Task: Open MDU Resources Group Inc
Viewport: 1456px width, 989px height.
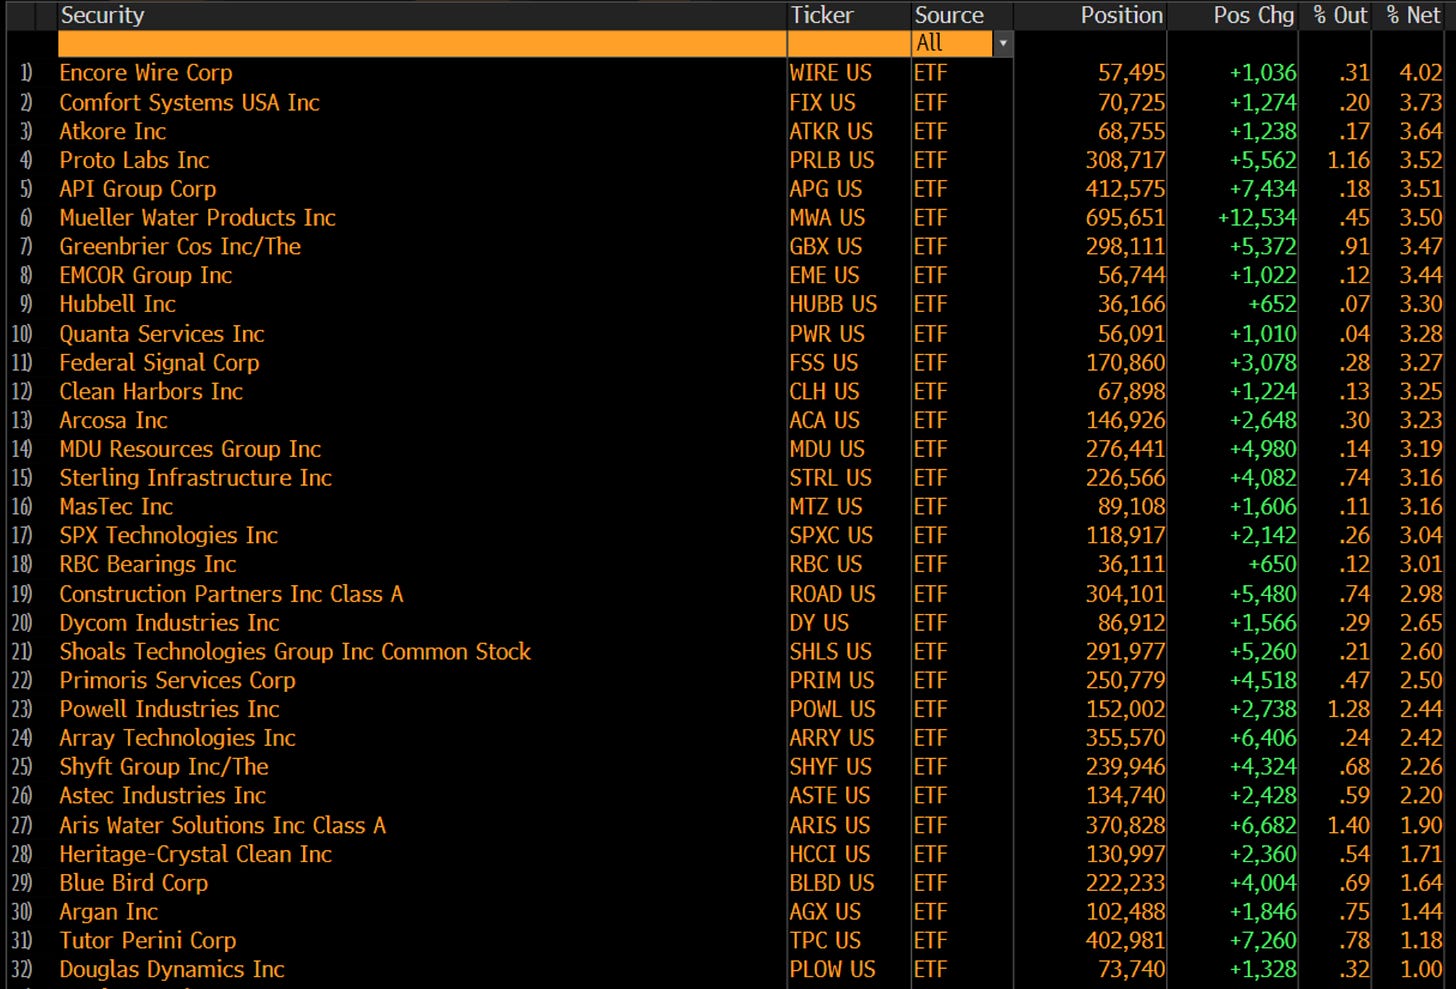Action: click(x=190, y=450)
